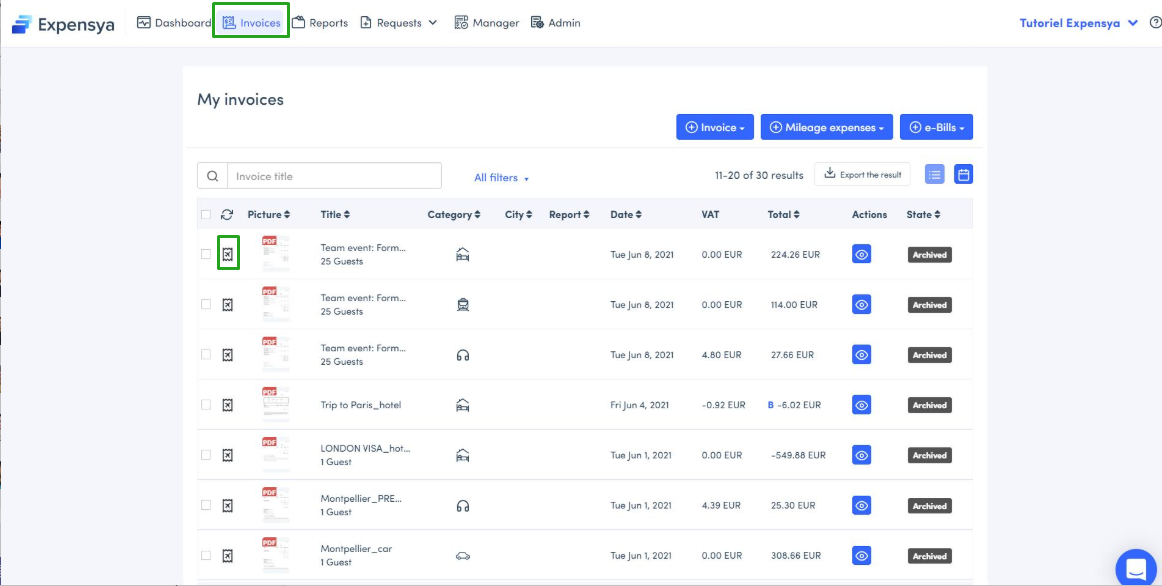
Task: View the Montpellier_car invoice eye icon
Action: click(862, 556)
